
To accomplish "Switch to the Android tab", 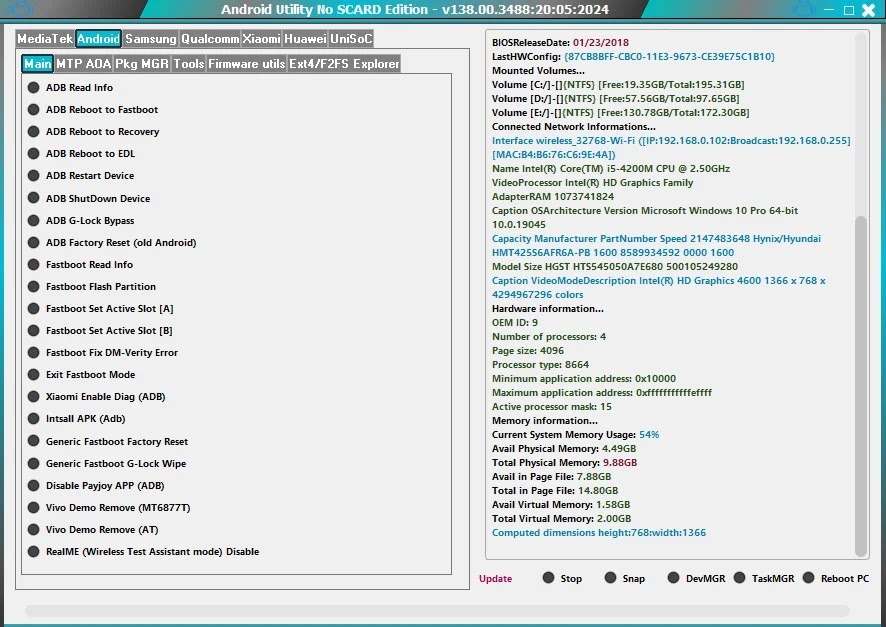I will (x=98, y=39).
